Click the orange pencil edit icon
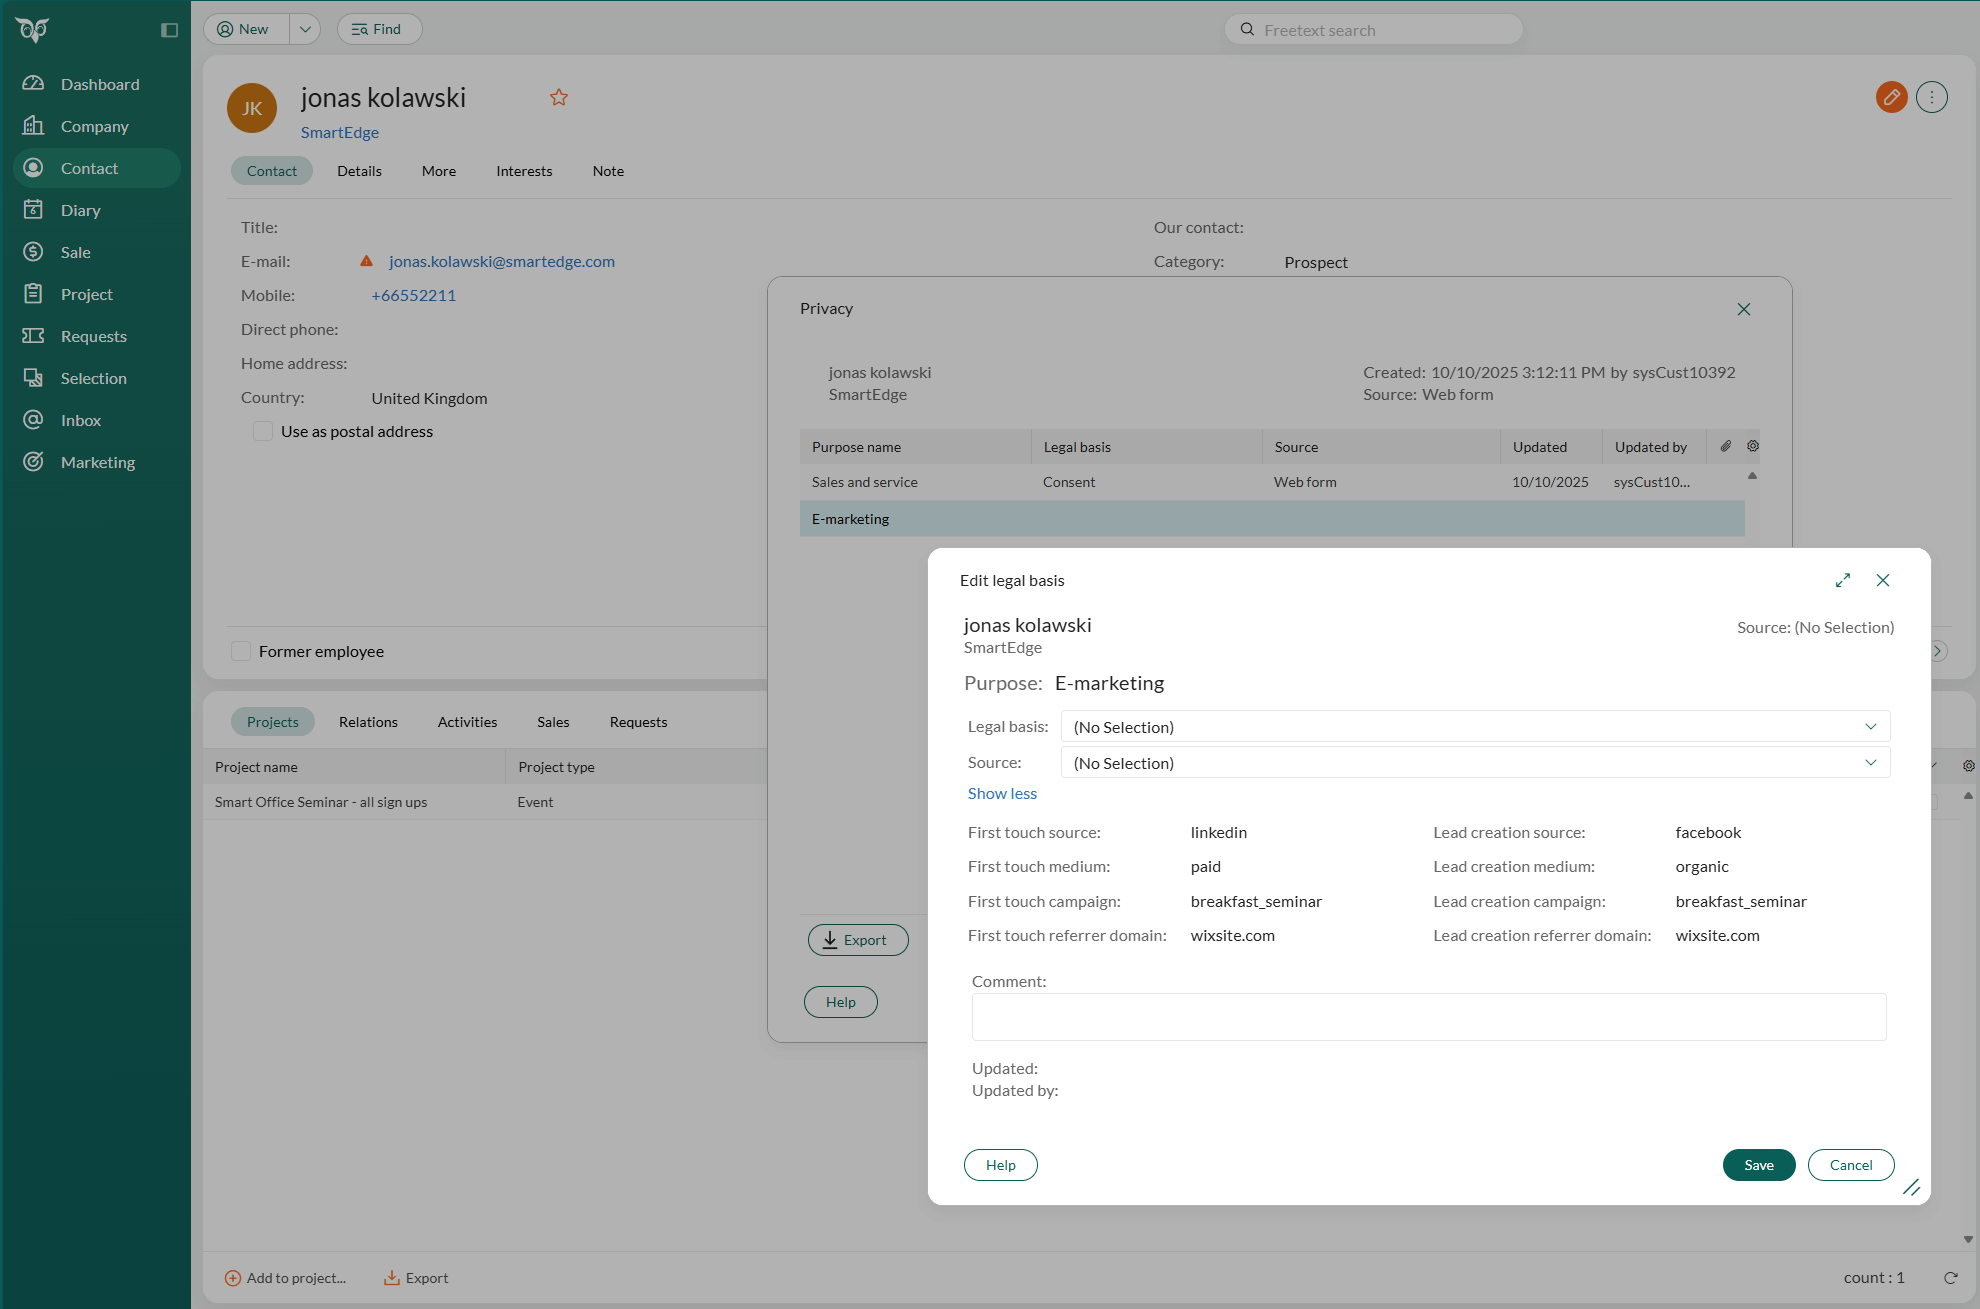The height and width of the screenshot is (1309, 1980). tap(1891, 97)
